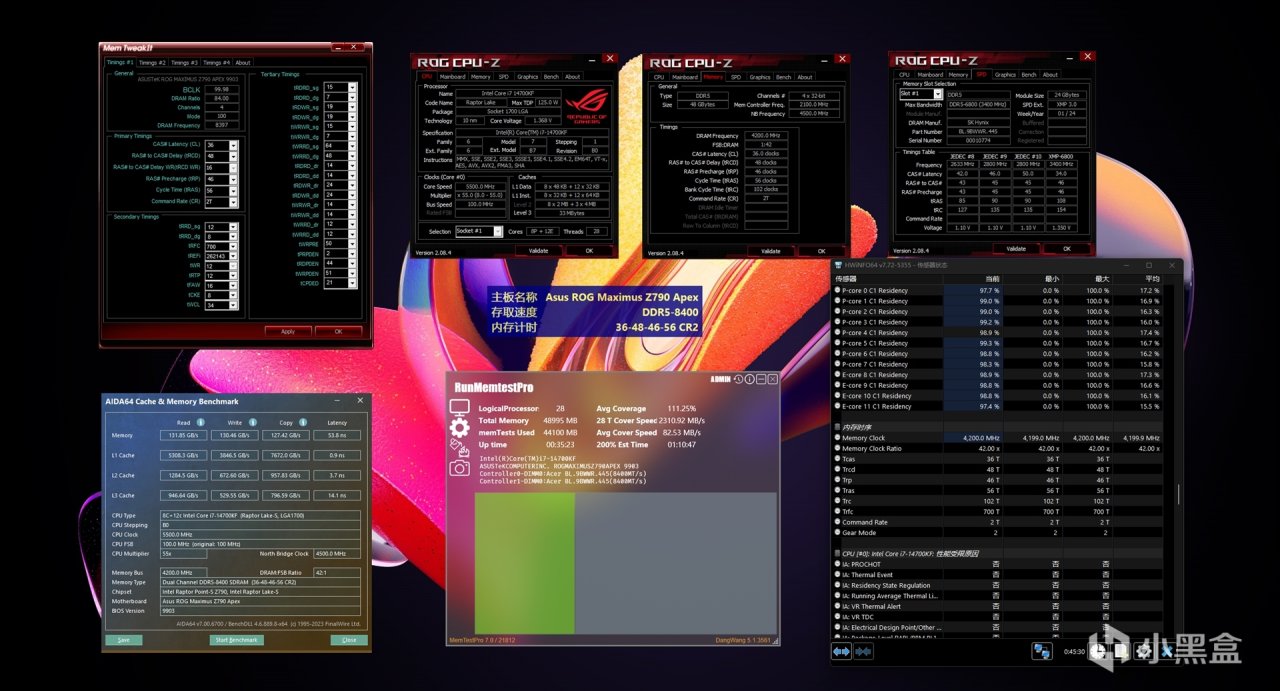This screenshot has width=1280, height=691.
Task: Open Command Rate (CR) dropdown in Mem TweakIt
Action: pos(234,201)
